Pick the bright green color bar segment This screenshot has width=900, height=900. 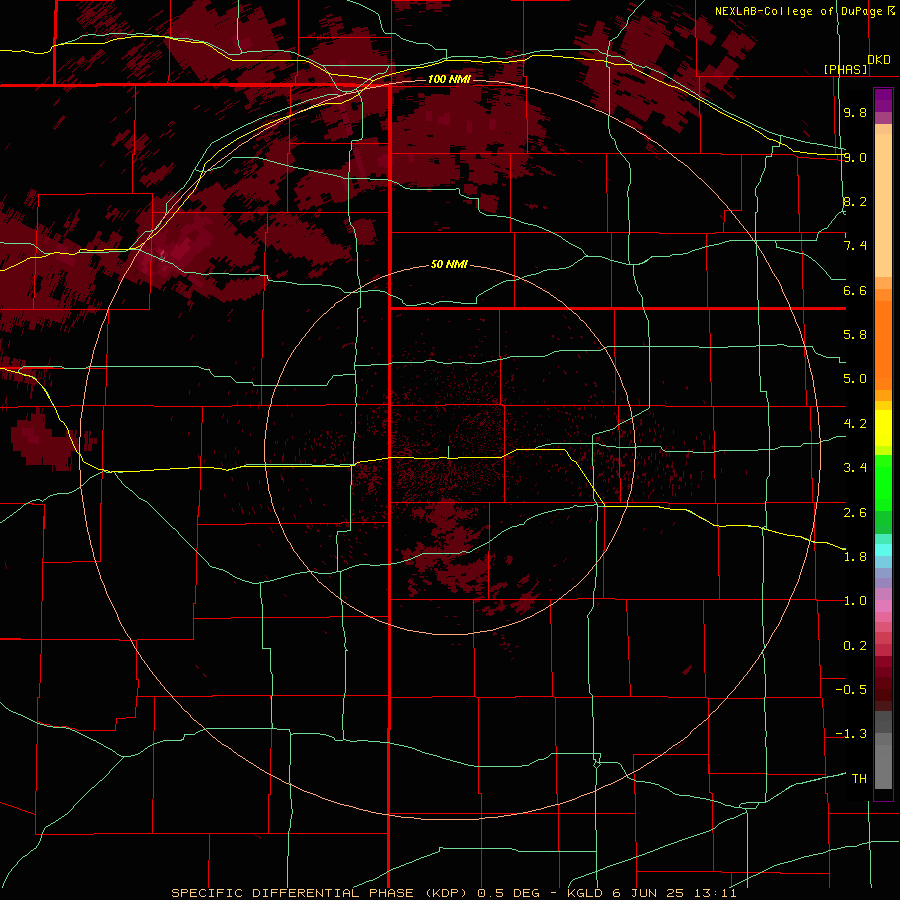click(x=883, y=483)
